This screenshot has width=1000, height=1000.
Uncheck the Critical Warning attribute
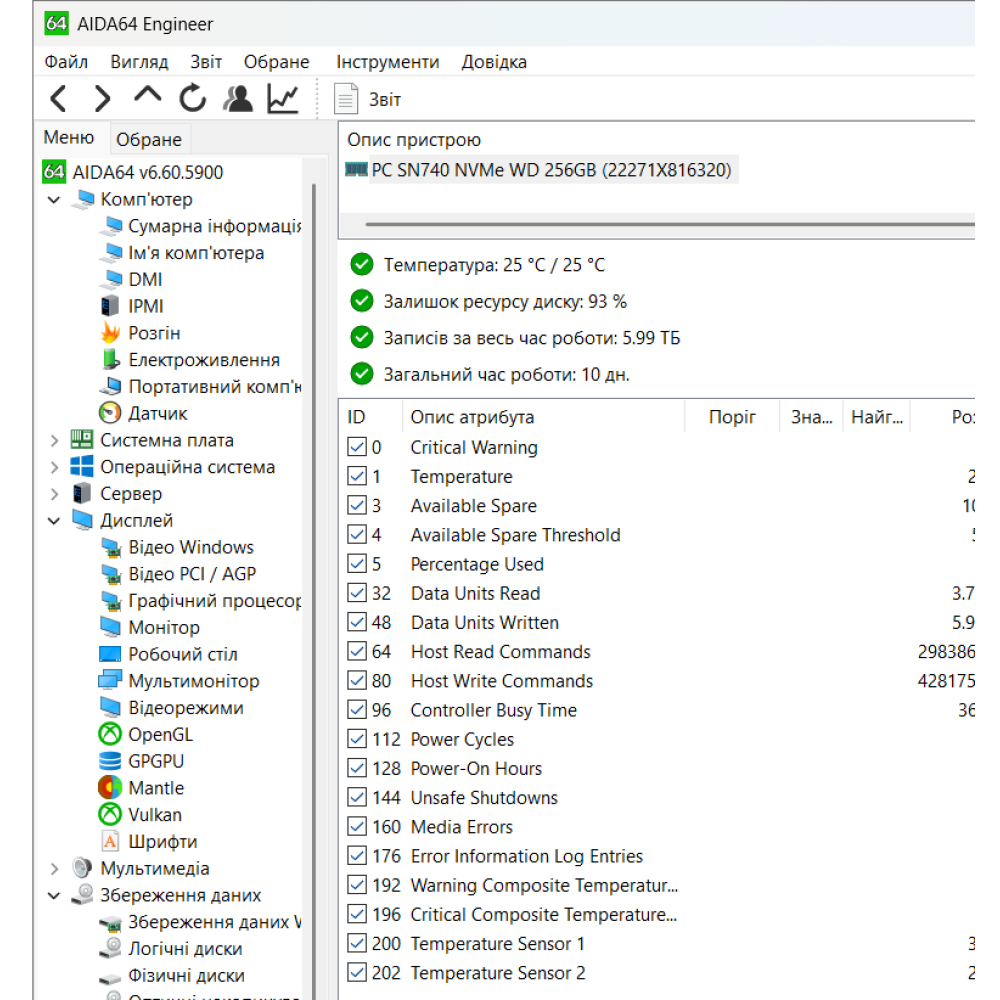(x=357, y=447)
